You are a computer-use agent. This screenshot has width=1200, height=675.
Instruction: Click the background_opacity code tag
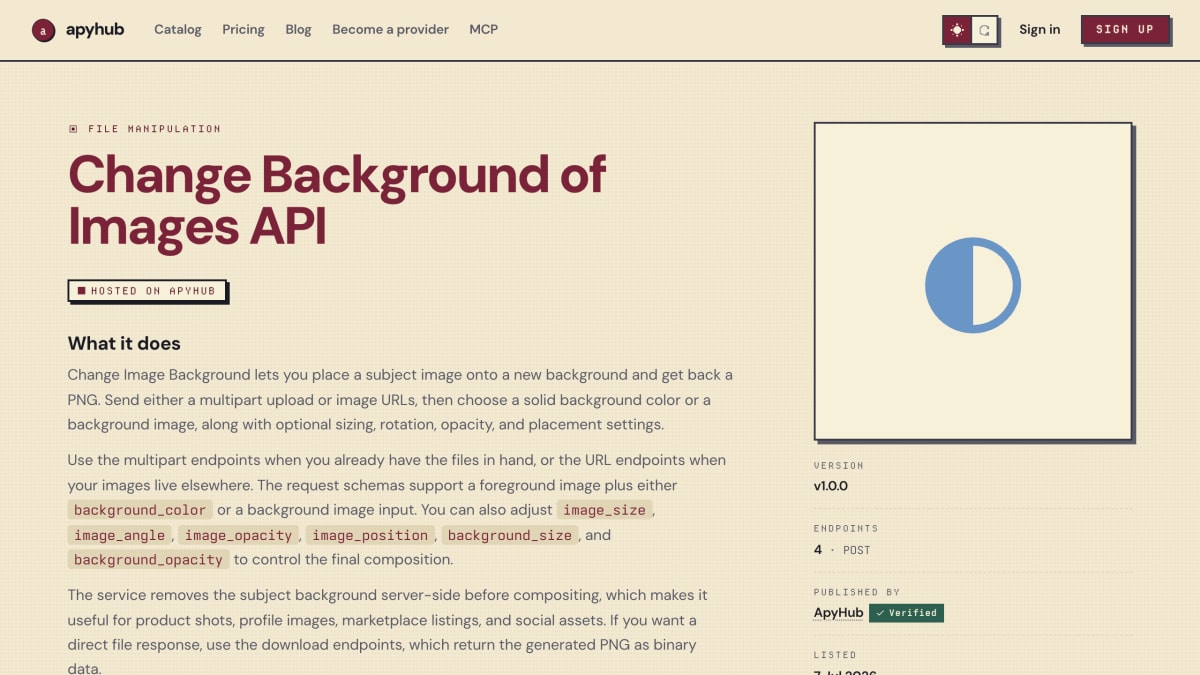(x=148, y=560)
